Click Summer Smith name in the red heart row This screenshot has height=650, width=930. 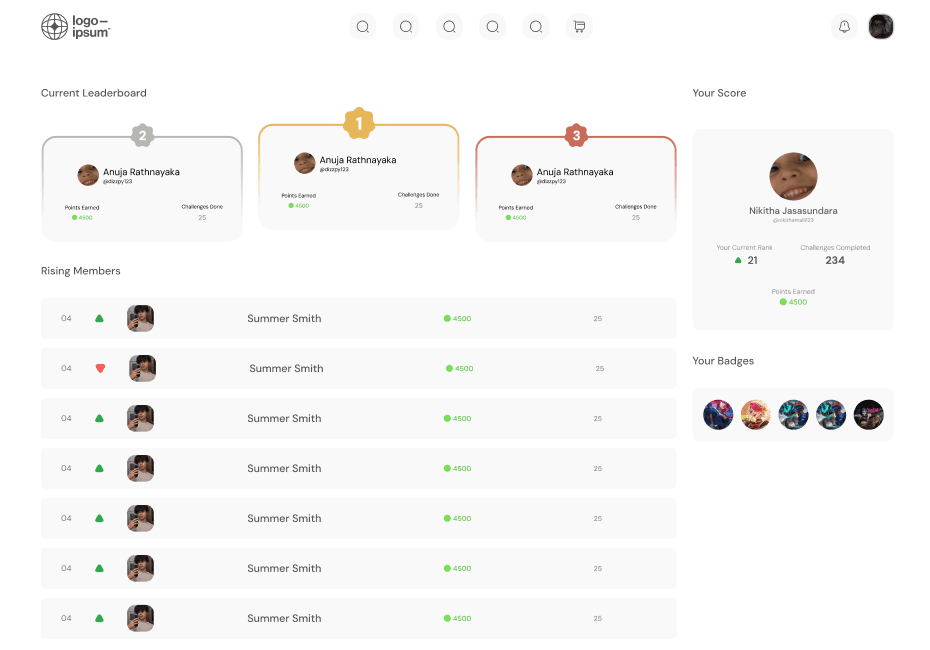point(286,368)
